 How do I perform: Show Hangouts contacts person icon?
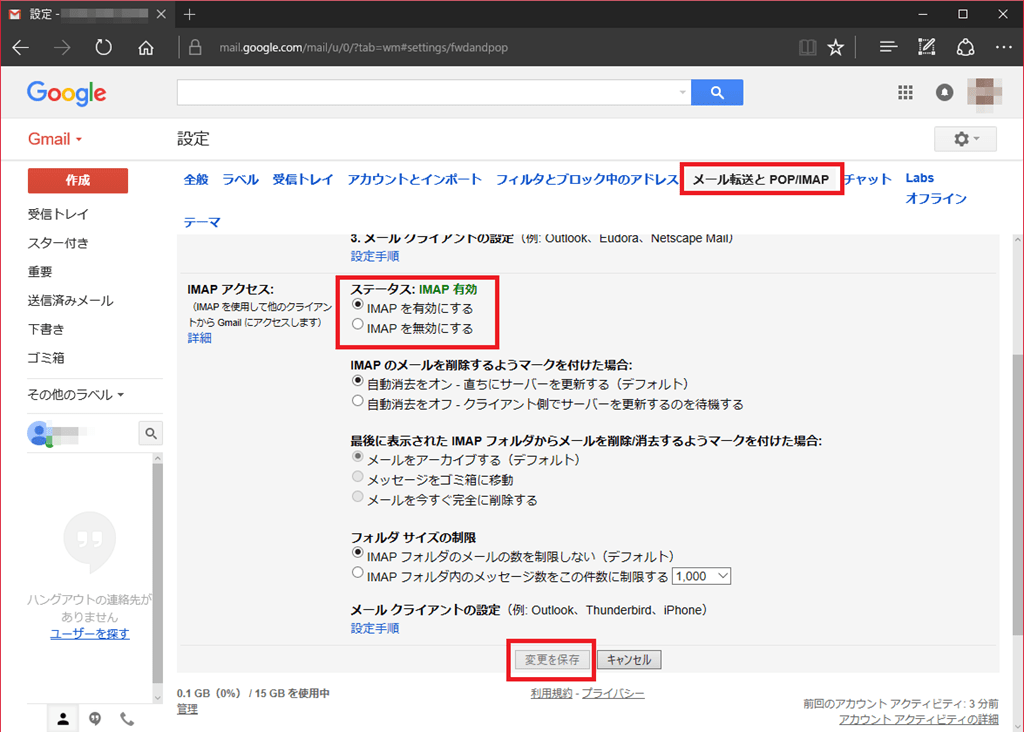coord(63,719)
